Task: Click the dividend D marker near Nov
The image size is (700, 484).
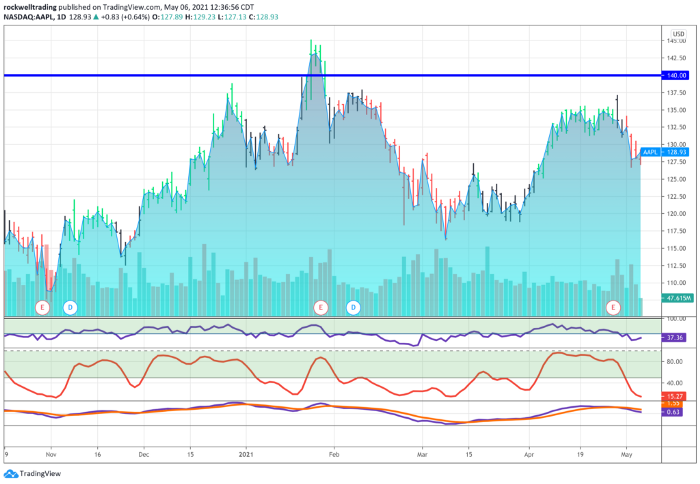Action: 70,307
